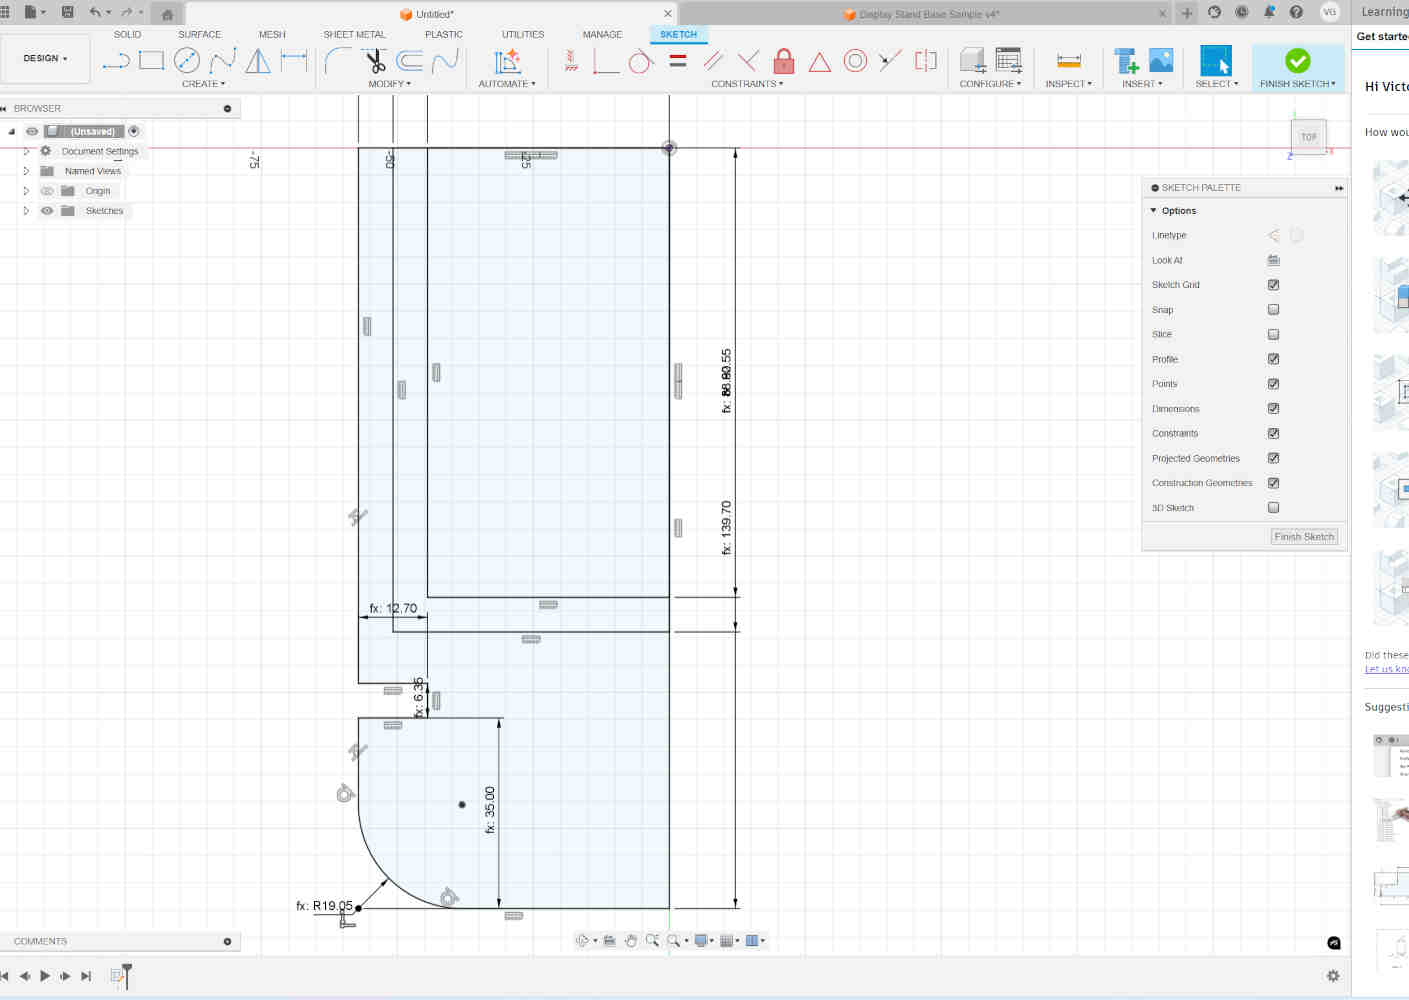Apply the Symmetry constraint

[x=926, y=61]
